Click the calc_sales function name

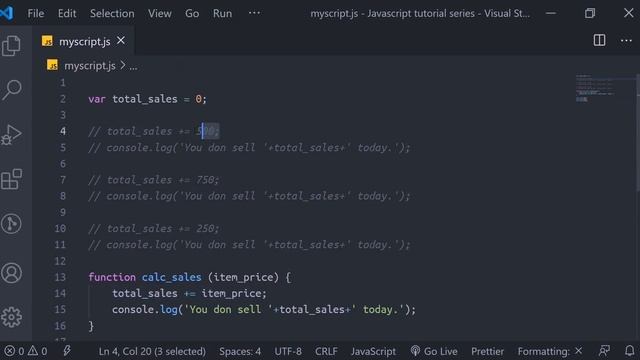pyautogui.click(x=171, y=277)
